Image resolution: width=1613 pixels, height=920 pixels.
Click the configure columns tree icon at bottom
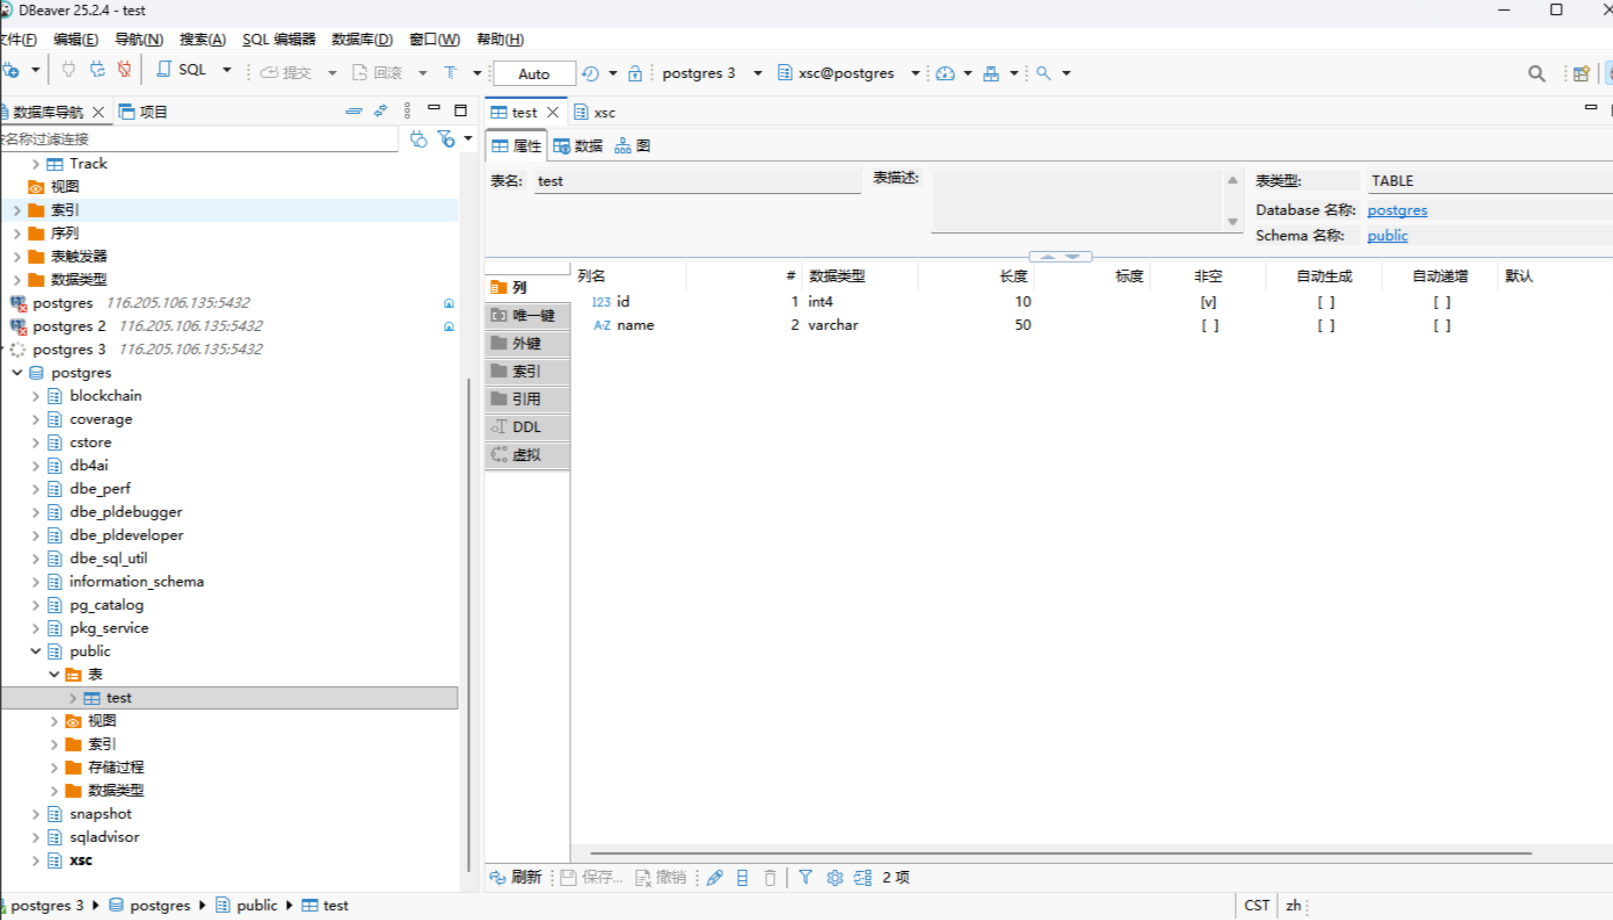point(863,877)
